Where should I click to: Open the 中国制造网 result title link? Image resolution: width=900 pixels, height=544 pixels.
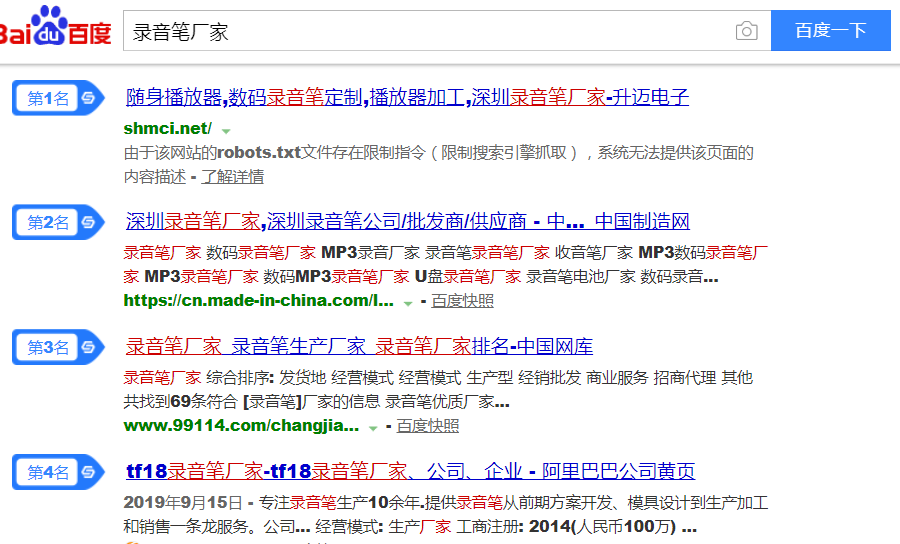point(408,221)
